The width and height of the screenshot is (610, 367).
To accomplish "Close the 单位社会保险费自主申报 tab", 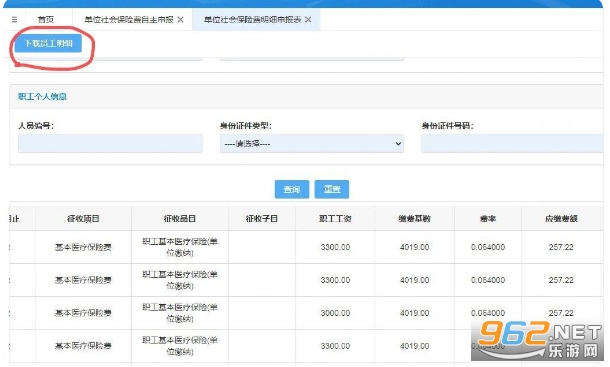I will (181, 19).
